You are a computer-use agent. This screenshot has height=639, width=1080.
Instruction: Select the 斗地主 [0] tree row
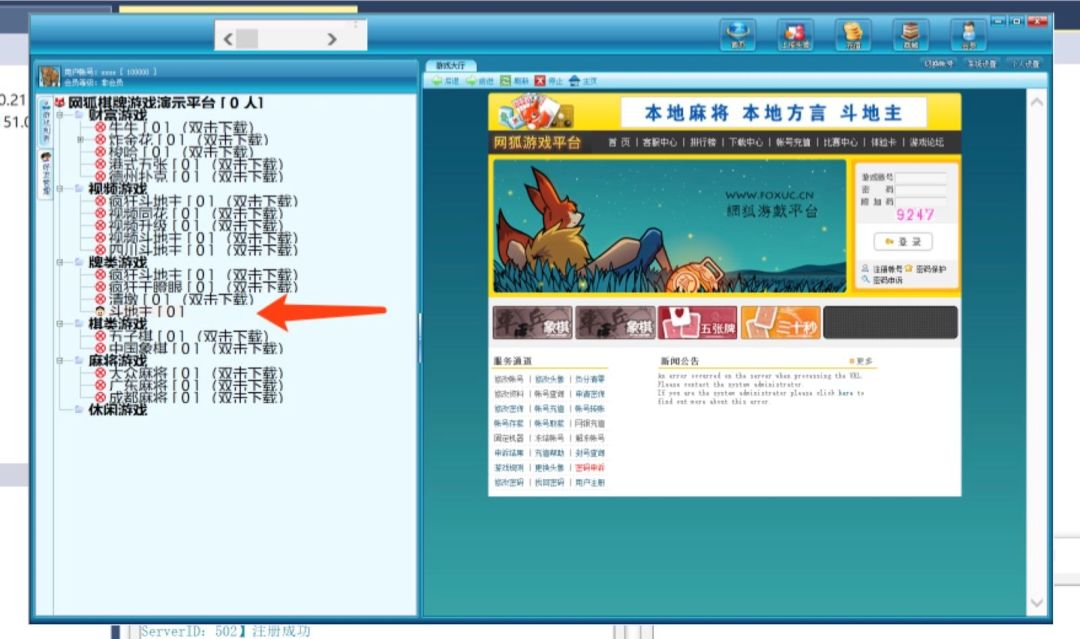tap(141, 311)
